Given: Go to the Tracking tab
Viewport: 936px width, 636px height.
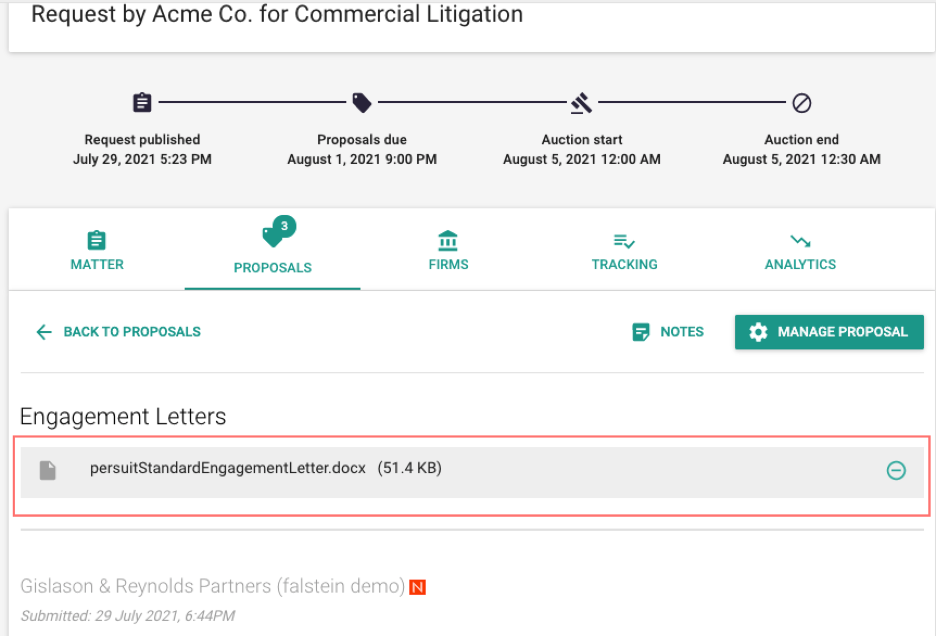Looking at the screenshot, I should 624,251.
